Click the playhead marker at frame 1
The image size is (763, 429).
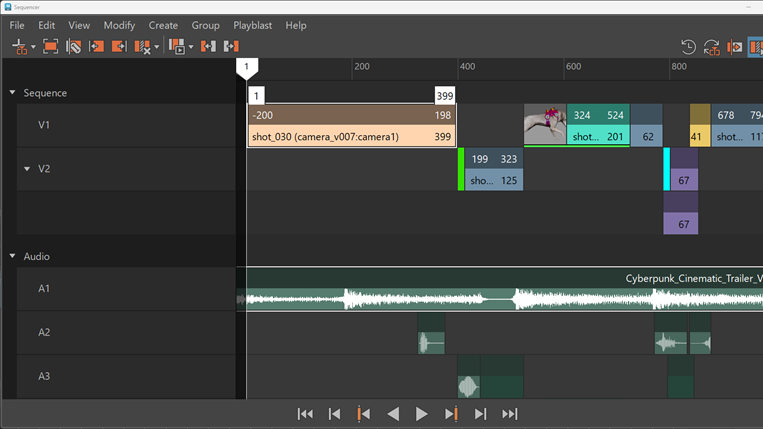pos(246,67)
